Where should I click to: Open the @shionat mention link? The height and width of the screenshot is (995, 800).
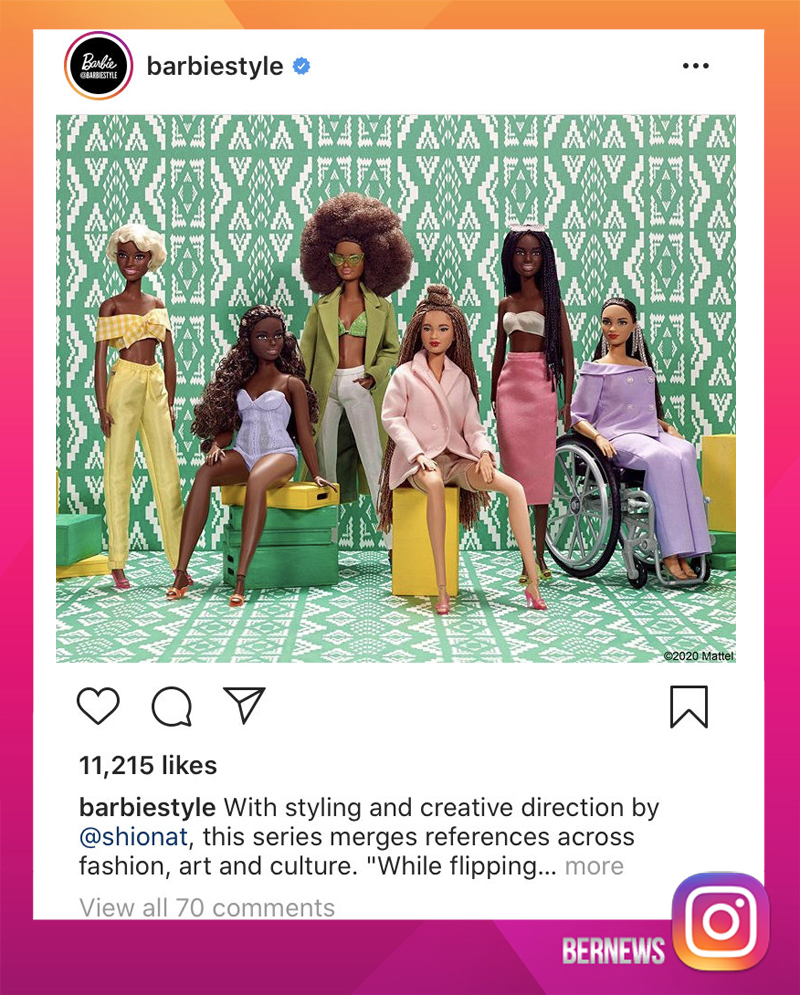pos(133,837)
